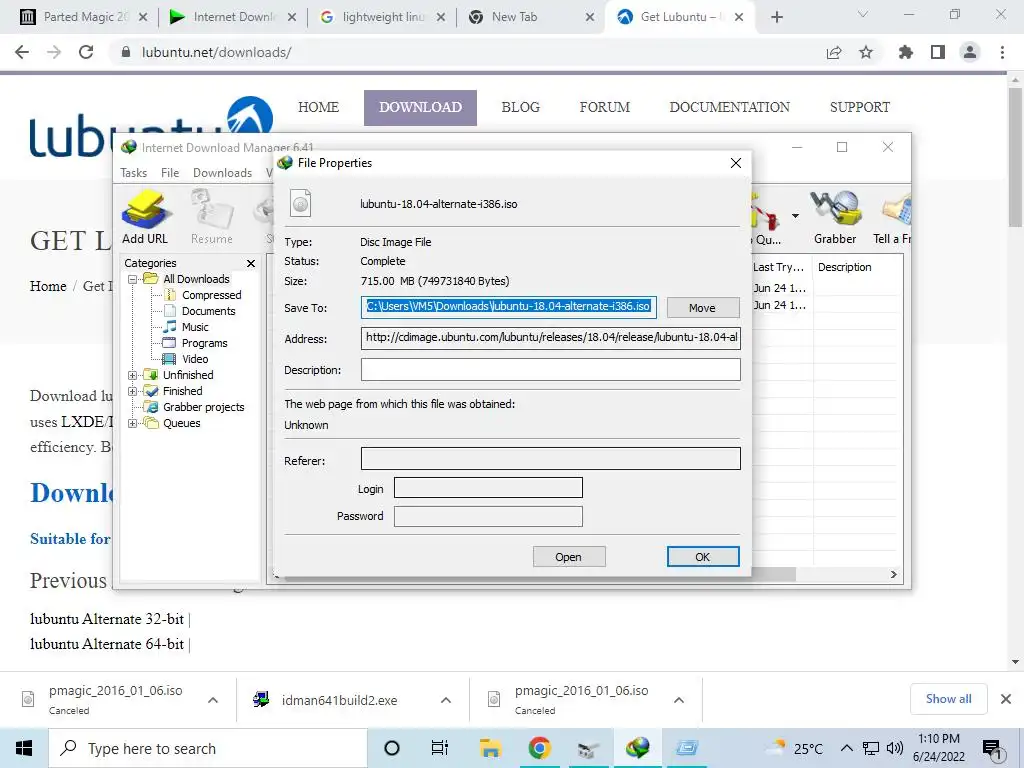Select the Unfinished category

pyautogui.click(x=188, y=375)
